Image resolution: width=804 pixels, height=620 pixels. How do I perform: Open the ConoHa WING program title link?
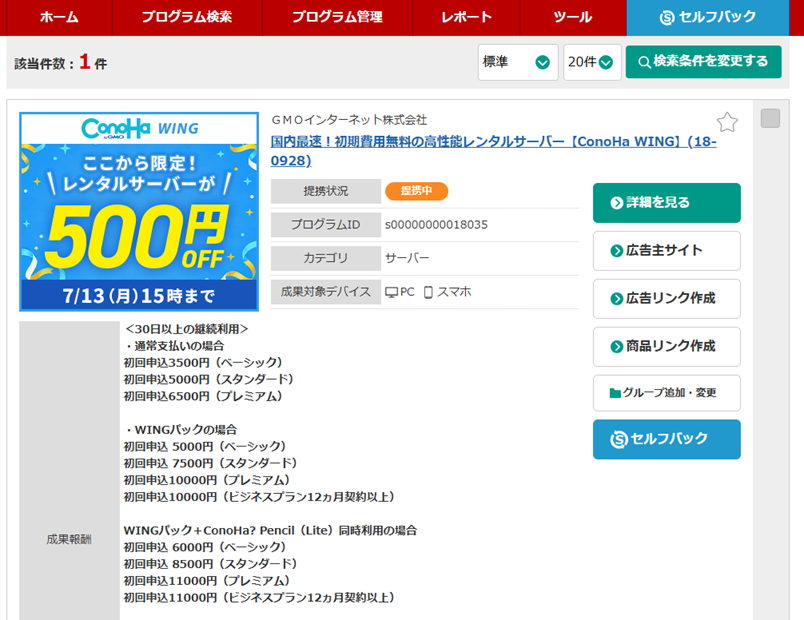[493, 151]
